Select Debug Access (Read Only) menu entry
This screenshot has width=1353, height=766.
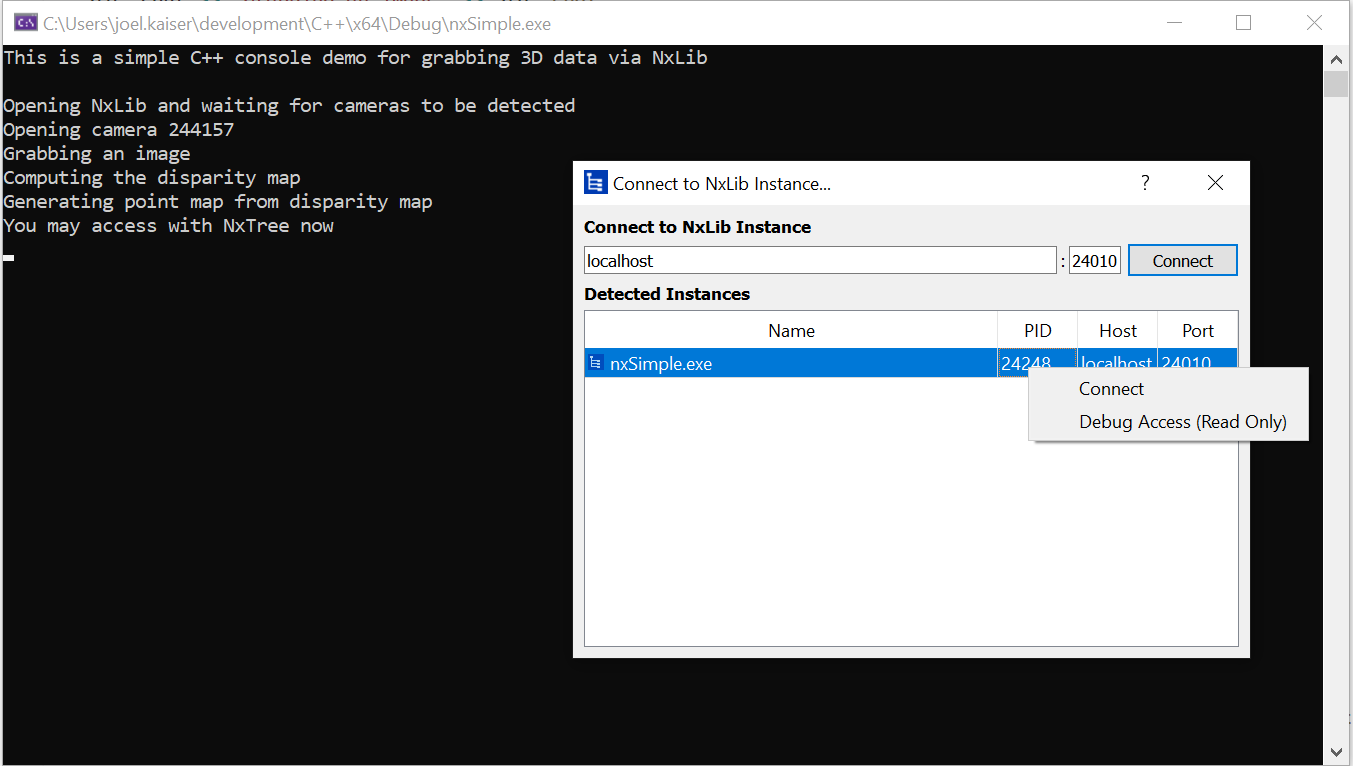click(1182, 422)
